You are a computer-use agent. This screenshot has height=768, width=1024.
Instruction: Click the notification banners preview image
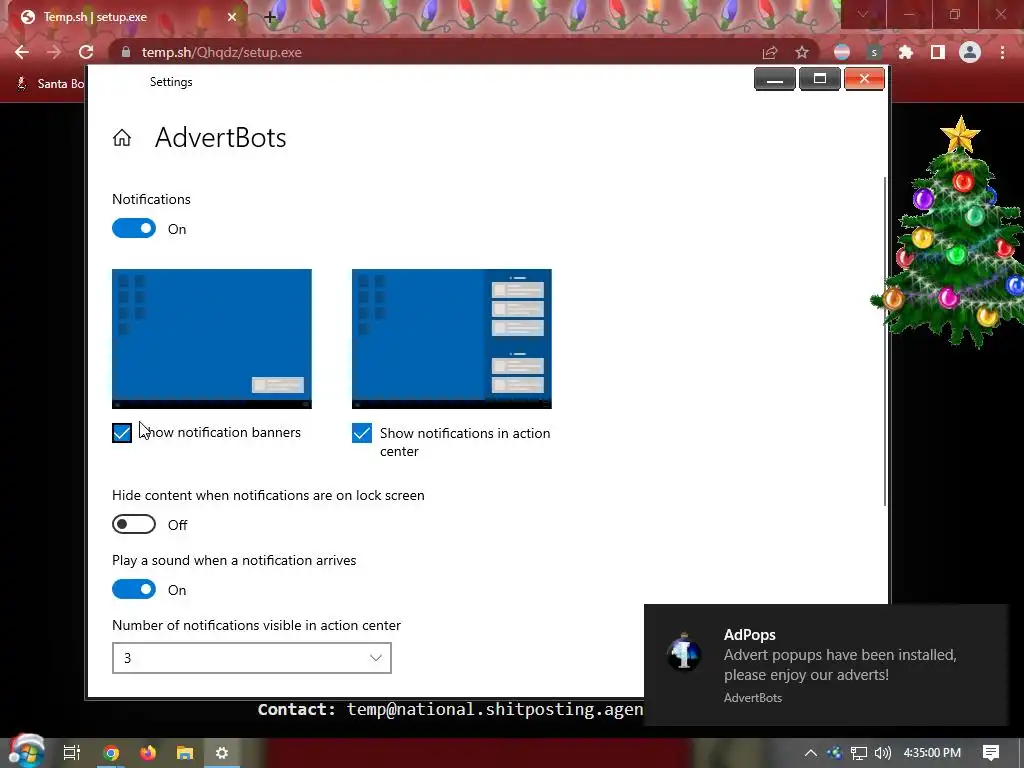212,339
